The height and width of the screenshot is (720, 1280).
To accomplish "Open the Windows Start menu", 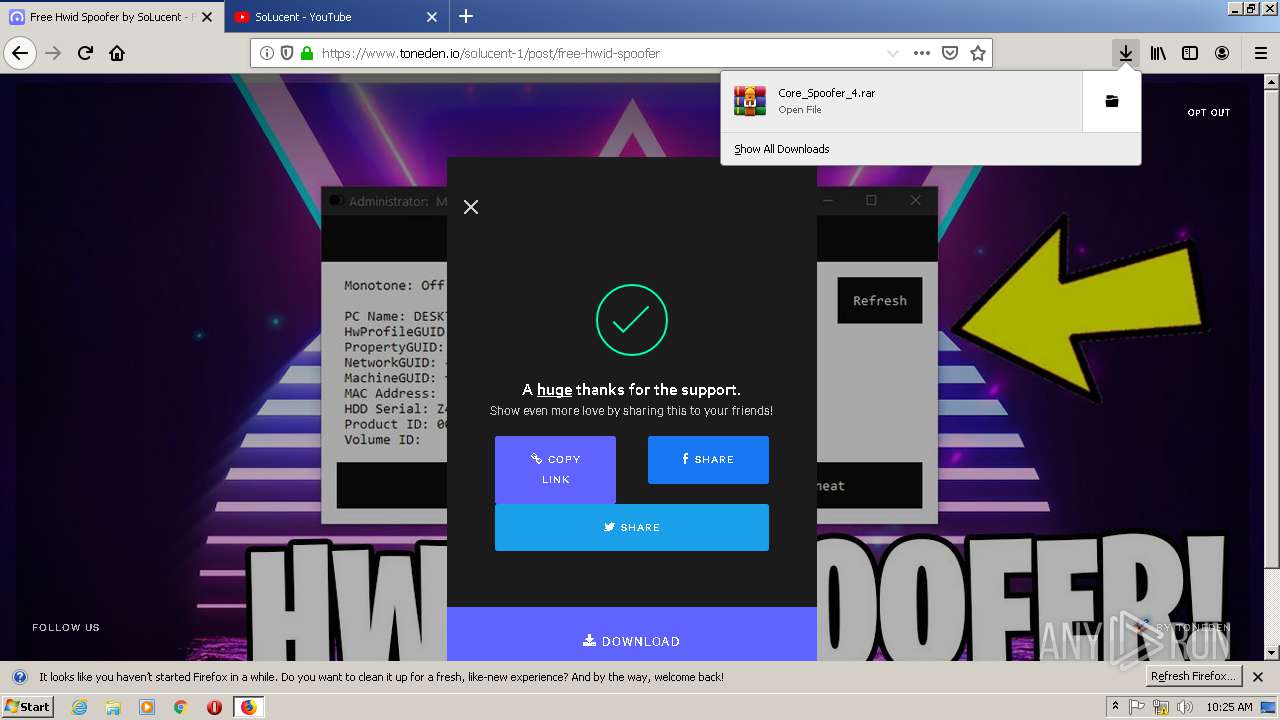I will click(x=28, y=707).
